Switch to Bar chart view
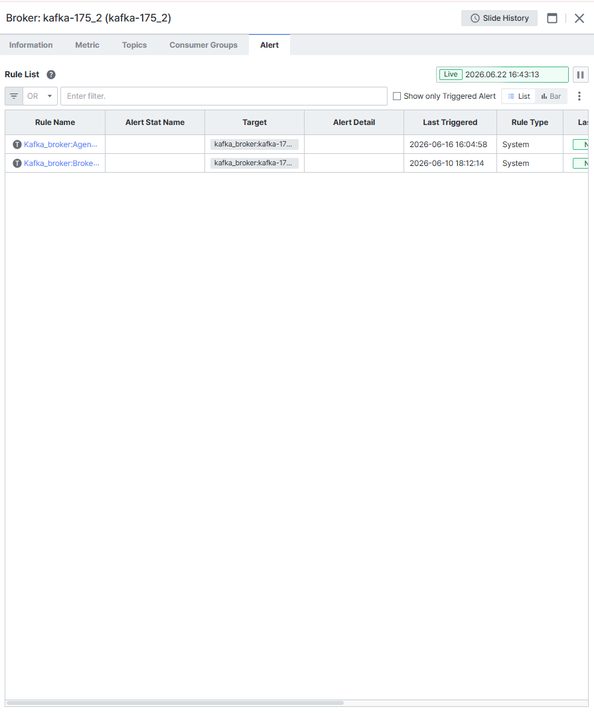This screenshot has height=713, width=594. pyautogui.click(x=551, y=96)
